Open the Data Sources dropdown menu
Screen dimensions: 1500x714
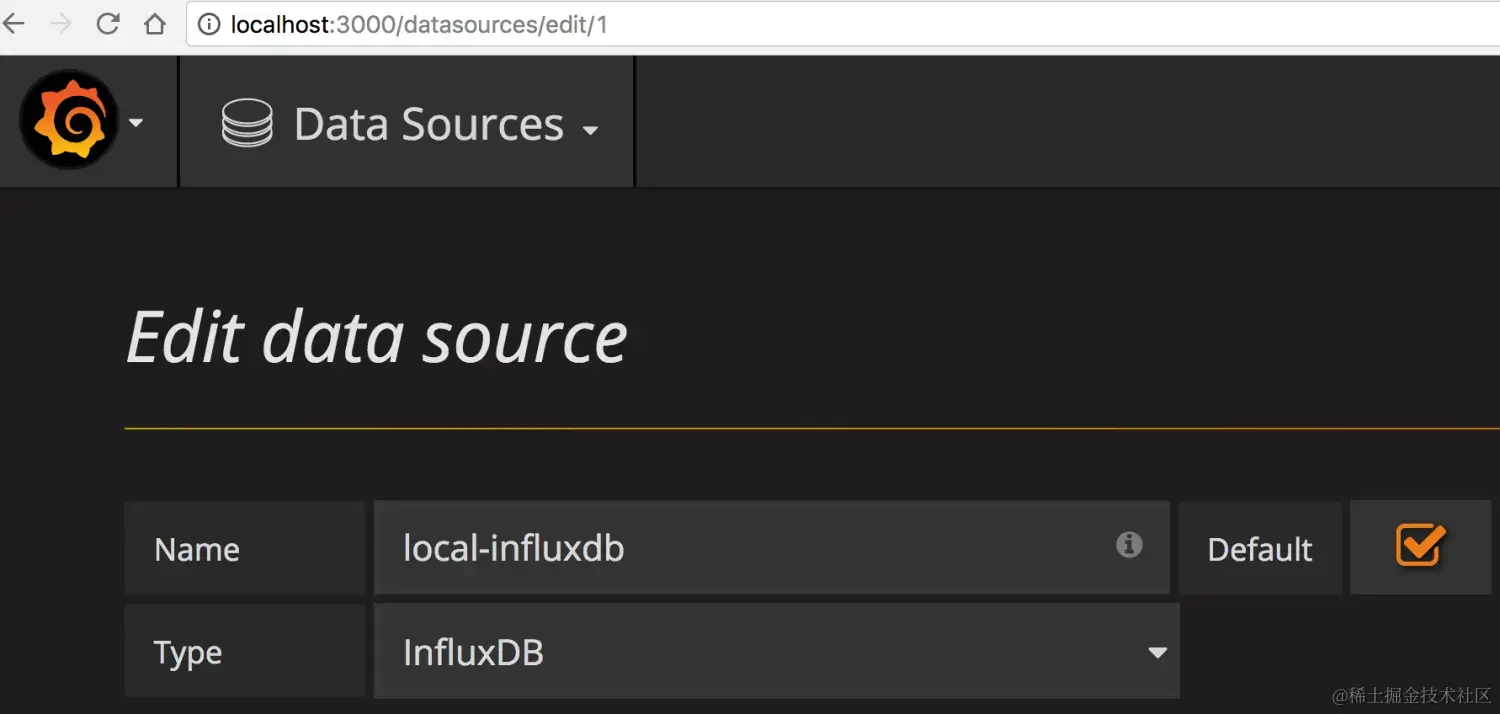[x=408, y=122]
